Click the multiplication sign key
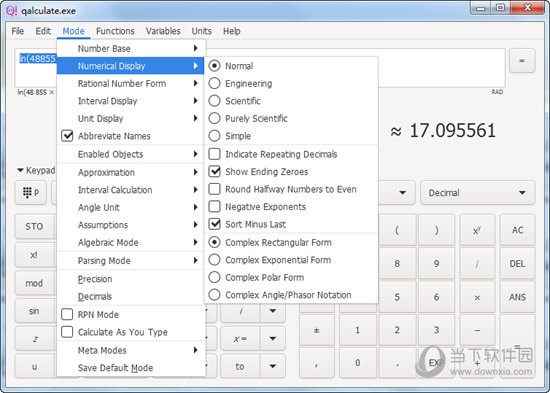Image resolution: width=550 pixels, height=393 pixels. [477, 297]
